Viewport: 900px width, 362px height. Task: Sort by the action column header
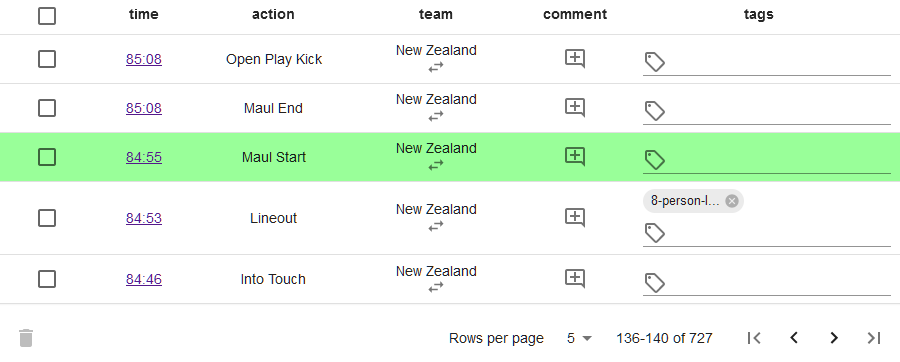click(273, 14)
